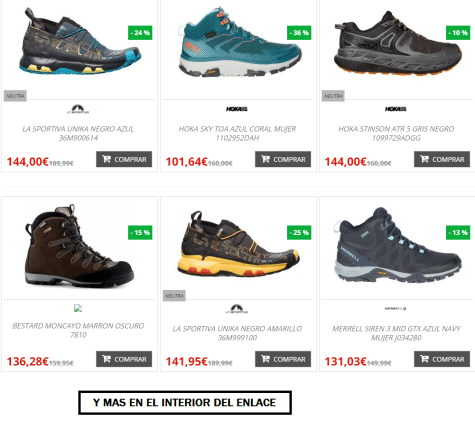Open Hoka Sky Toa Azul Coral Mujer title
Viewport: 475px width, 430px height.
point(237,133)
